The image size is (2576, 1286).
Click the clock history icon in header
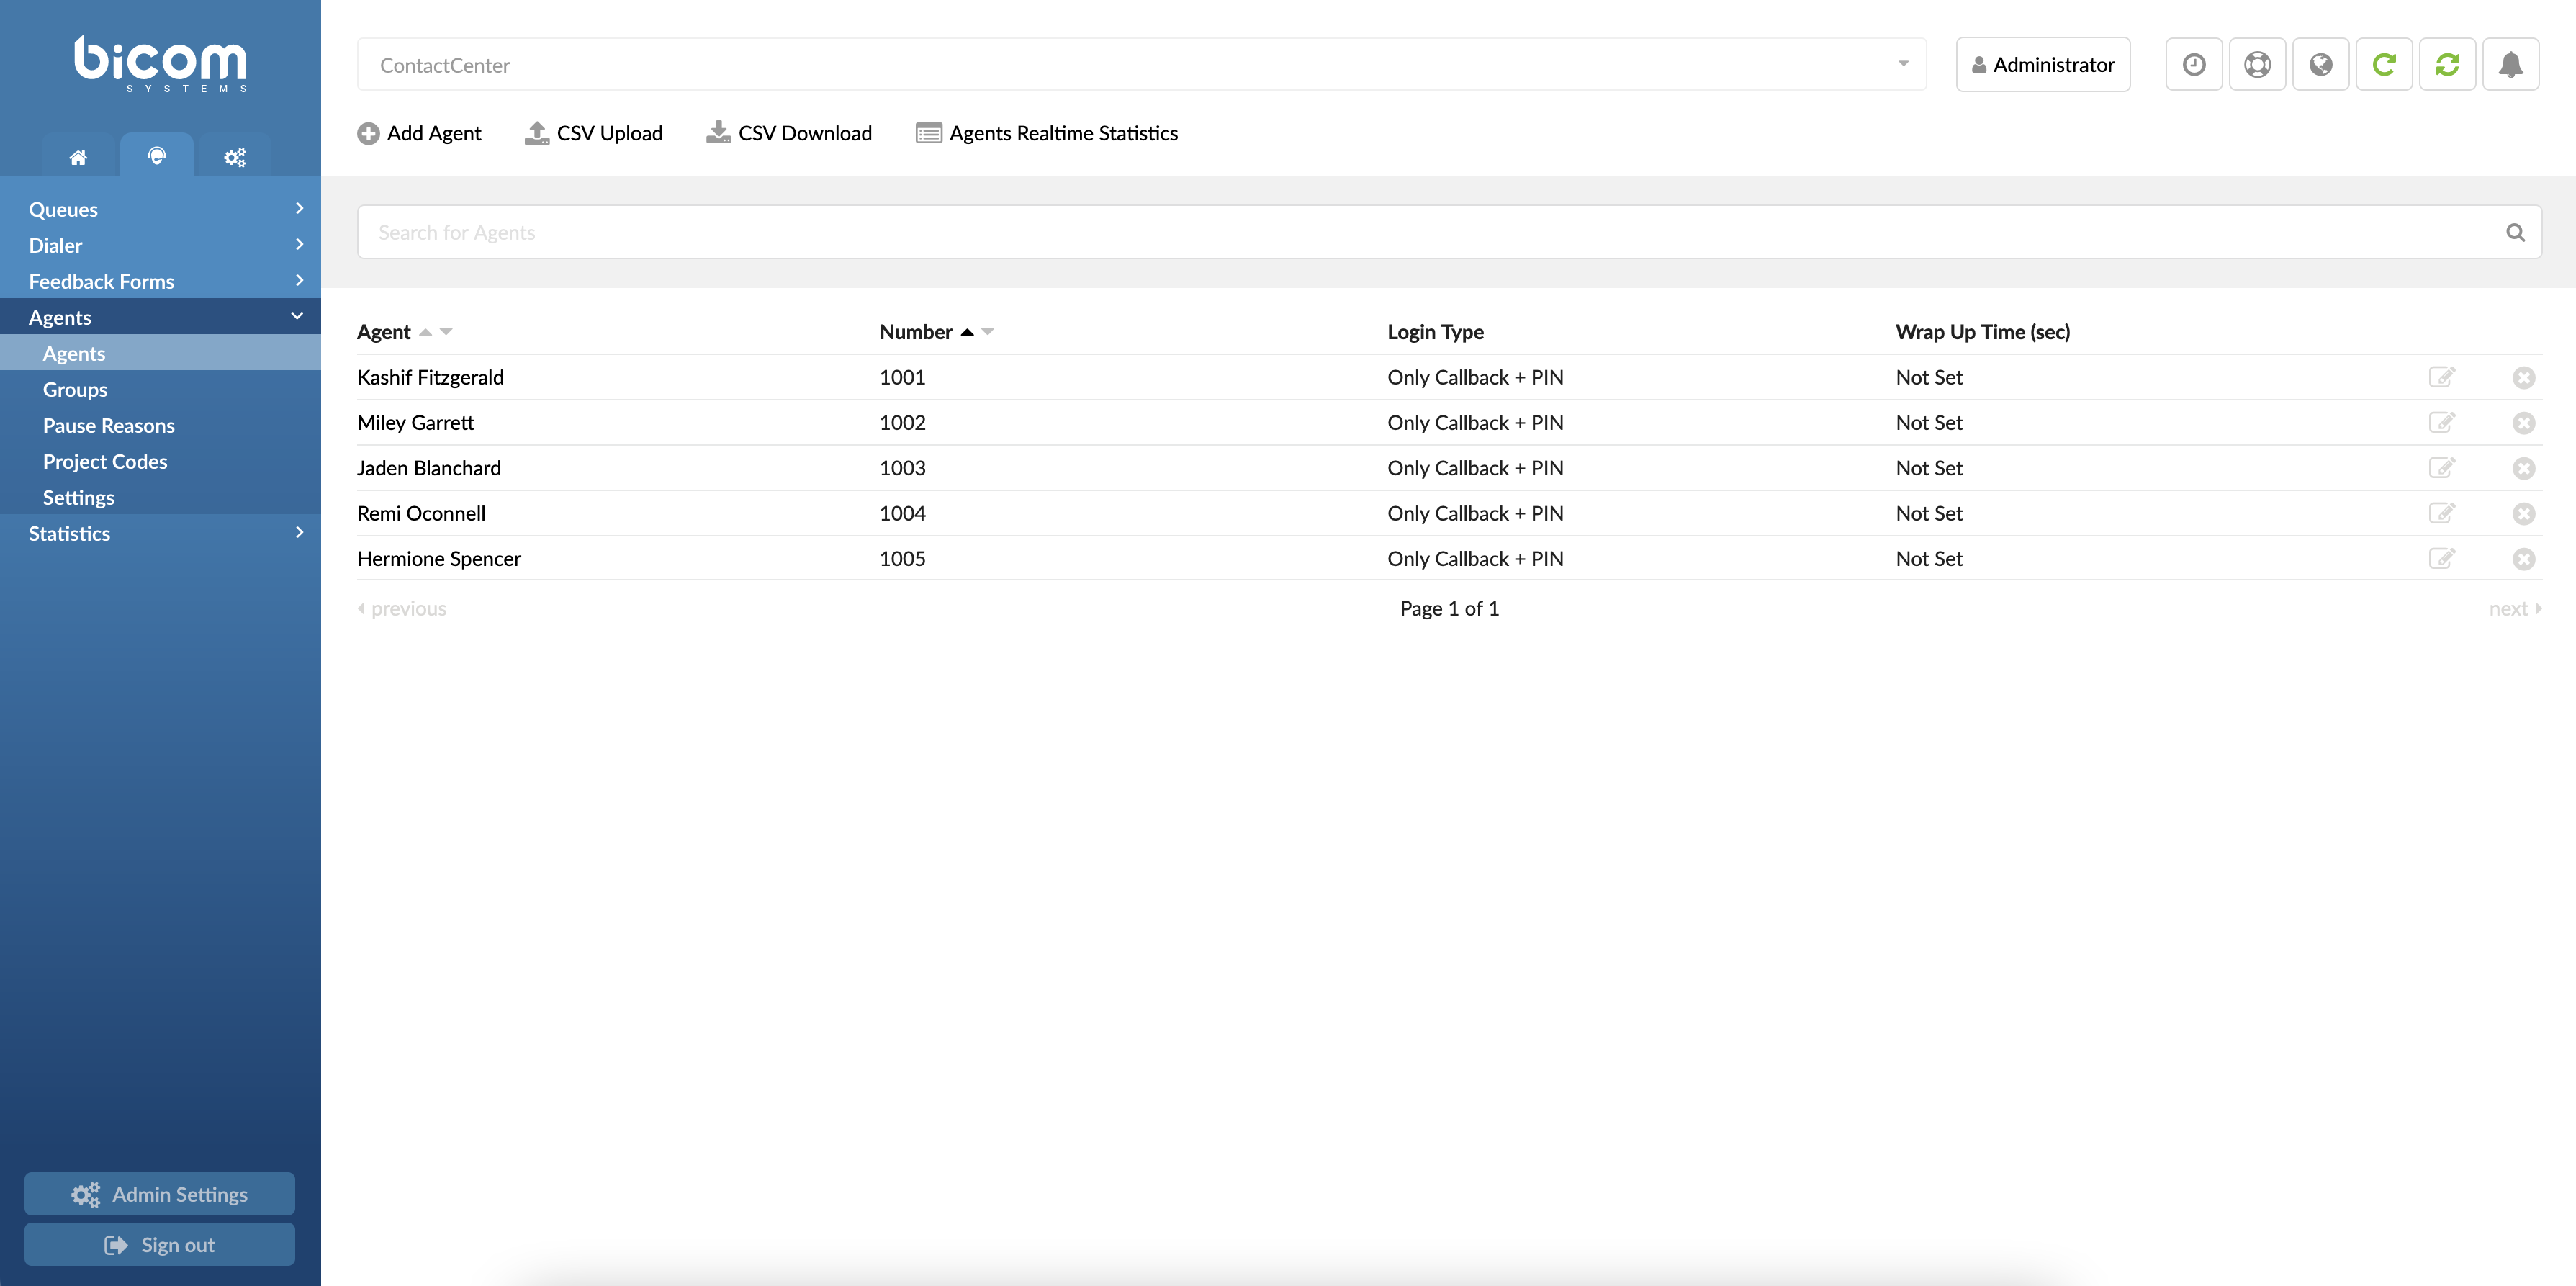point(2193,65)
